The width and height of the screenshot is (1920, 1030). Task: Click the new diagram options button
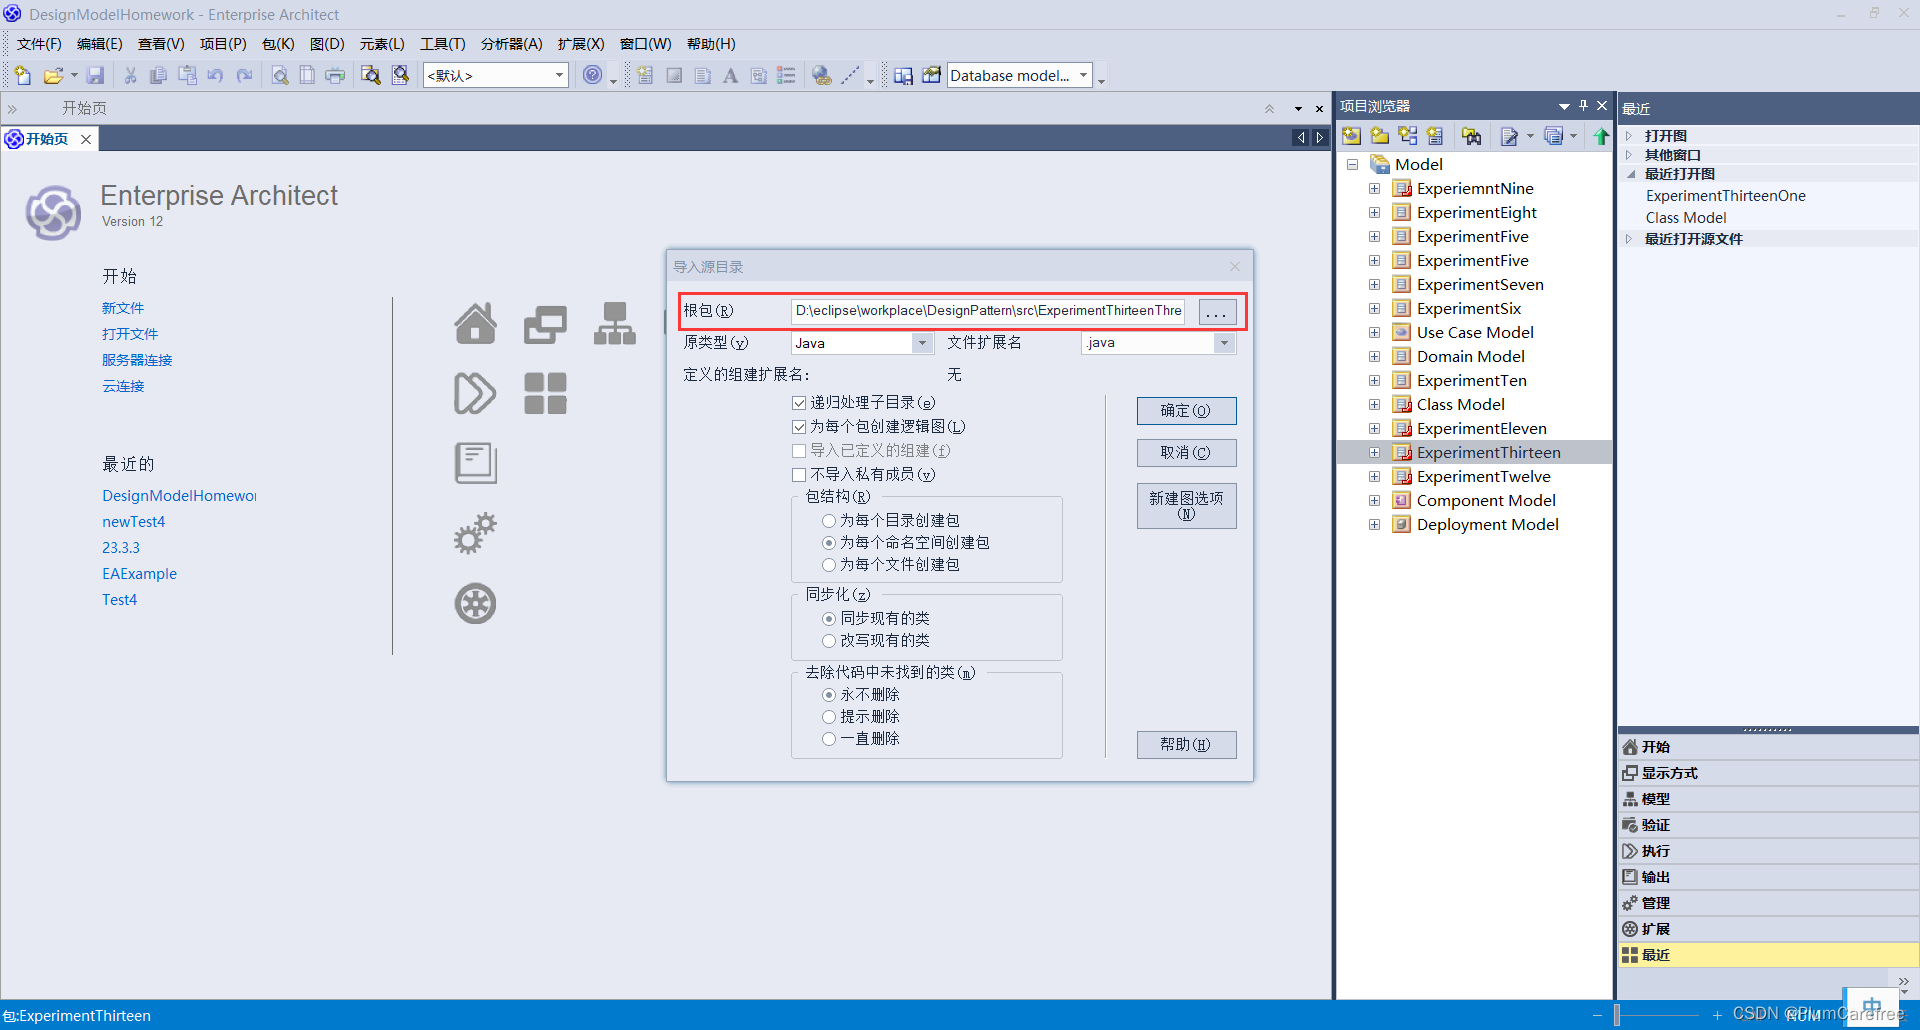coord(1186,506)
